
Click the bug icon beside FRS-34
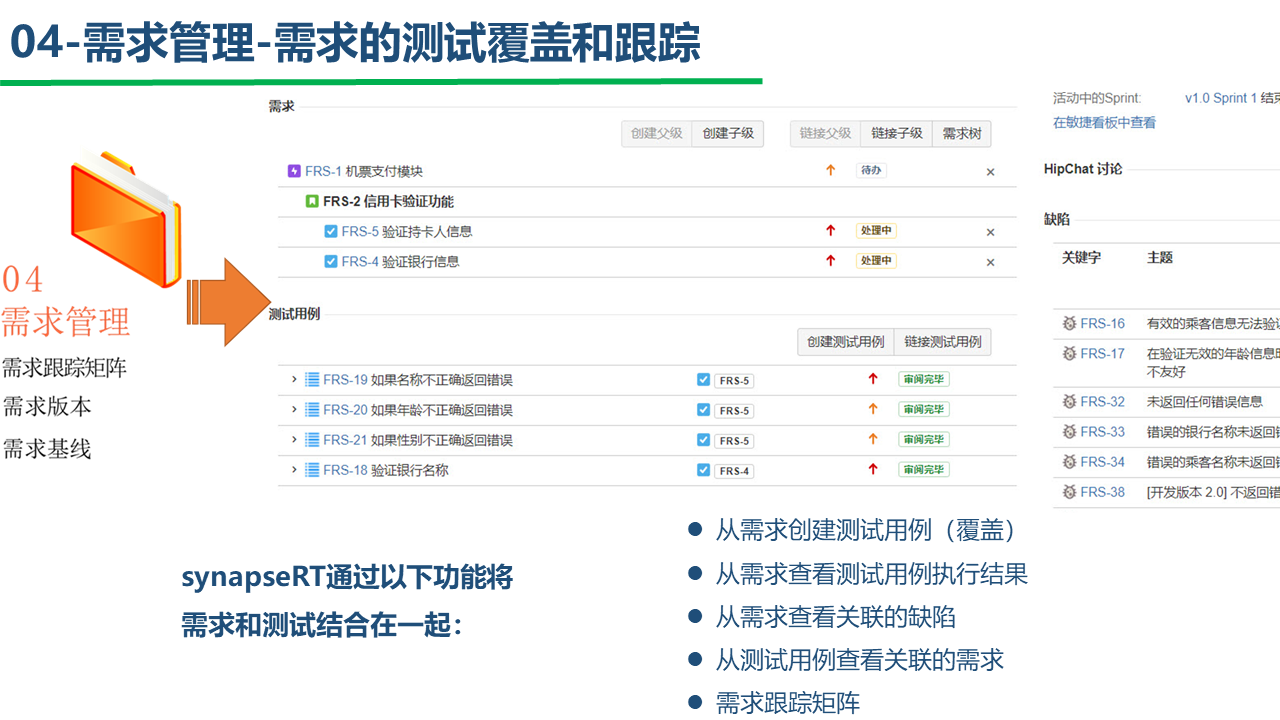pyautogui.click(x=1069, y=461)
